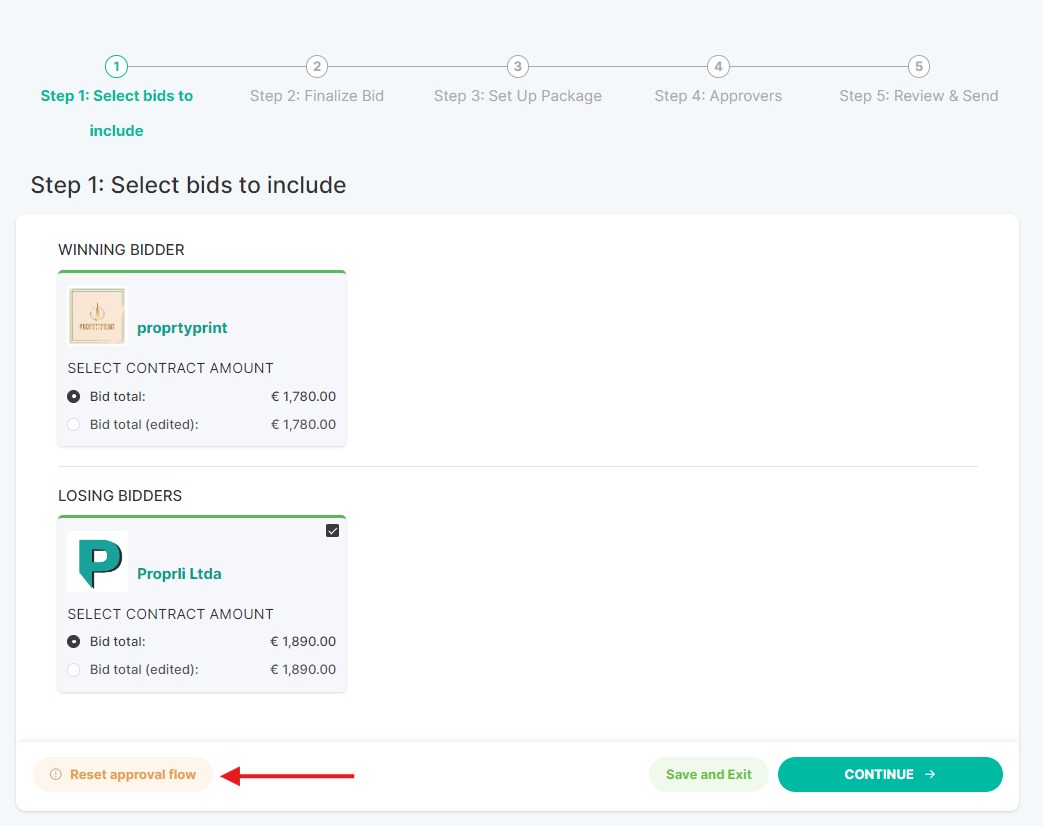This screenshot has height=826, width=1043.
Task: Click the step 3 circle indicator
Action: click(518, 67)
